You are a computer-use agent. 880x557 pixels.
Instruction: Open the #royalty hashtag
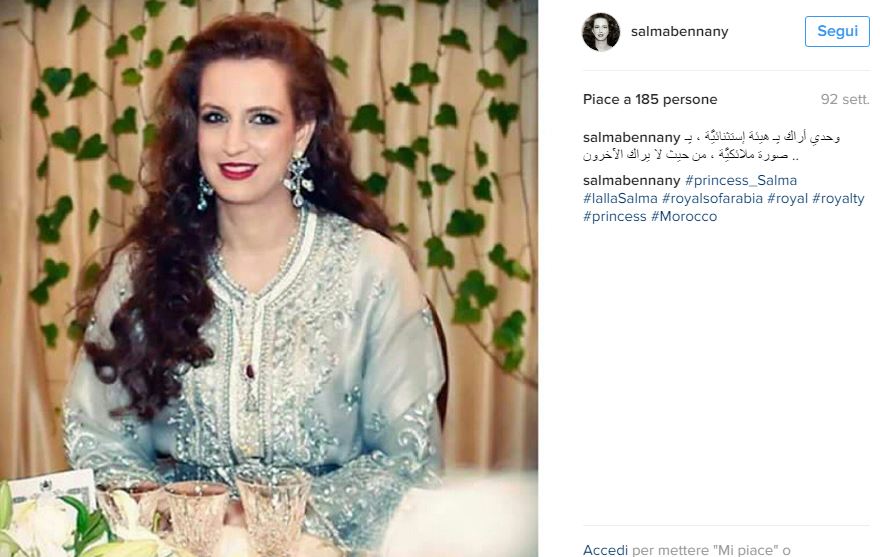coord(838,198)
